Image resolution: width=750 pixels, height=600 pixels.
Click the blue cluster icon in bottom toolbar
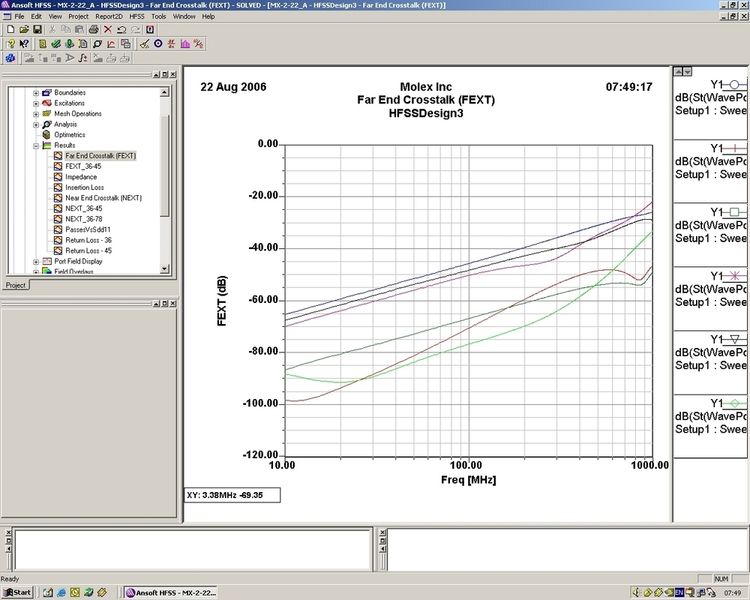pyautogui.click(x=10, y=58)
